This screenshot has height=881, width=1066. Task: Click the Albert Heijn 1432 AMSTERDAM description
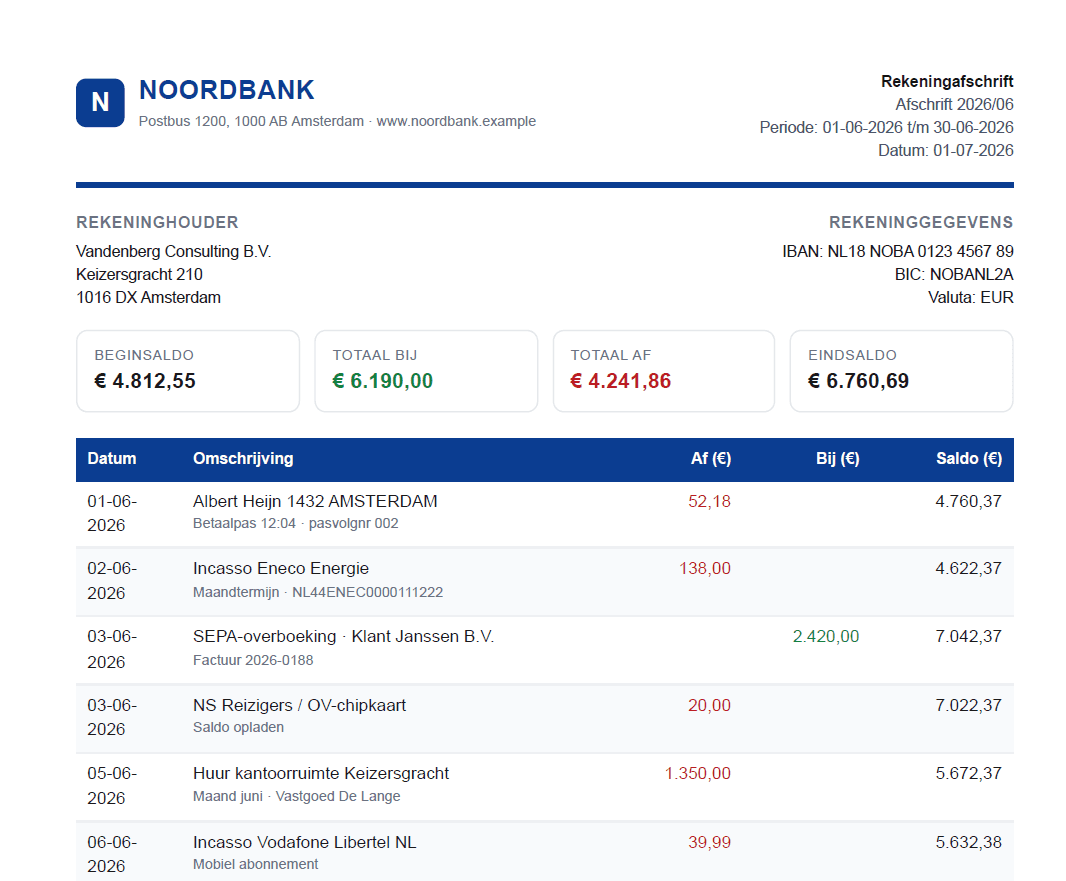[315, 502]
